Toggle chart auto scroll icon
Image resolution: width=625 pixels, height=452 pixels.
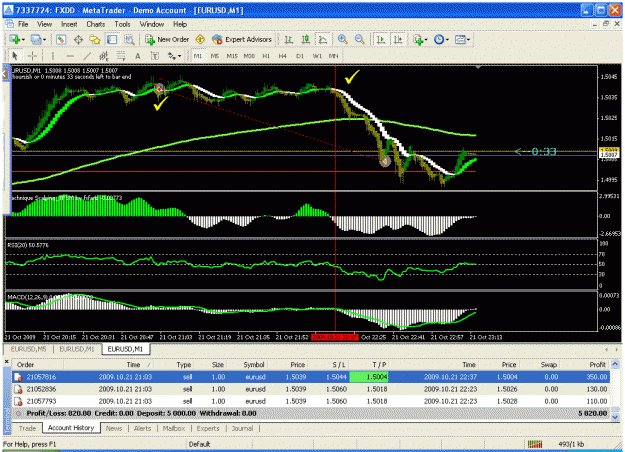381,39
